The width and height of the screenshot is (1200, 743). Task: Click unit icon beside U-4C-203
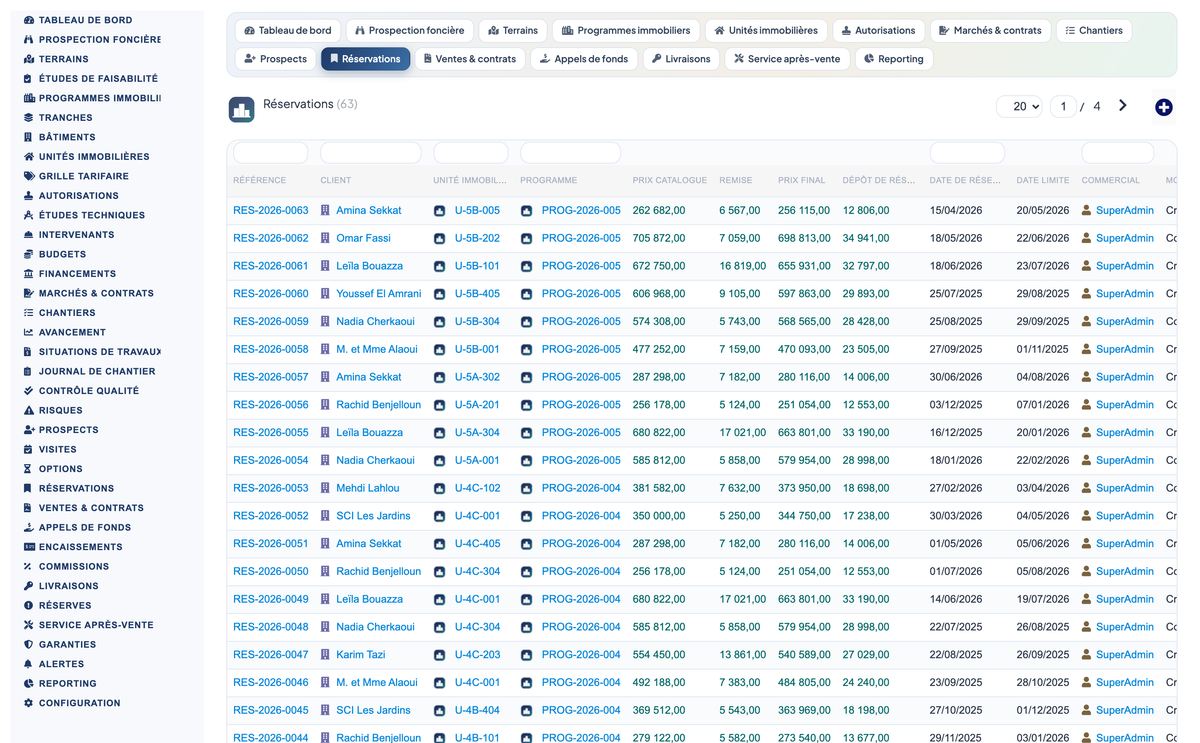click(439, 655)
